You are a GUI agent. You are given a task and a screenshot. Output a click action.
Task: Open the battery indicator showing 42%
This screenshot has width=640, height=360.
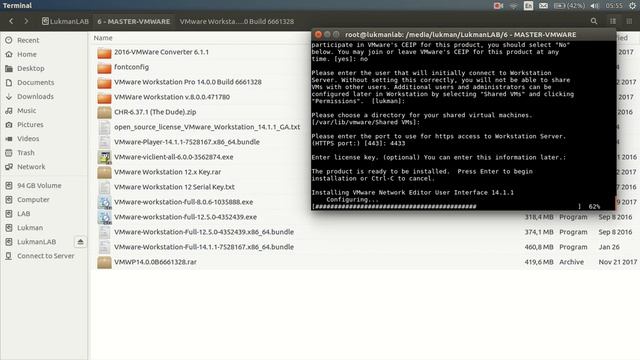tap(569, 6)
